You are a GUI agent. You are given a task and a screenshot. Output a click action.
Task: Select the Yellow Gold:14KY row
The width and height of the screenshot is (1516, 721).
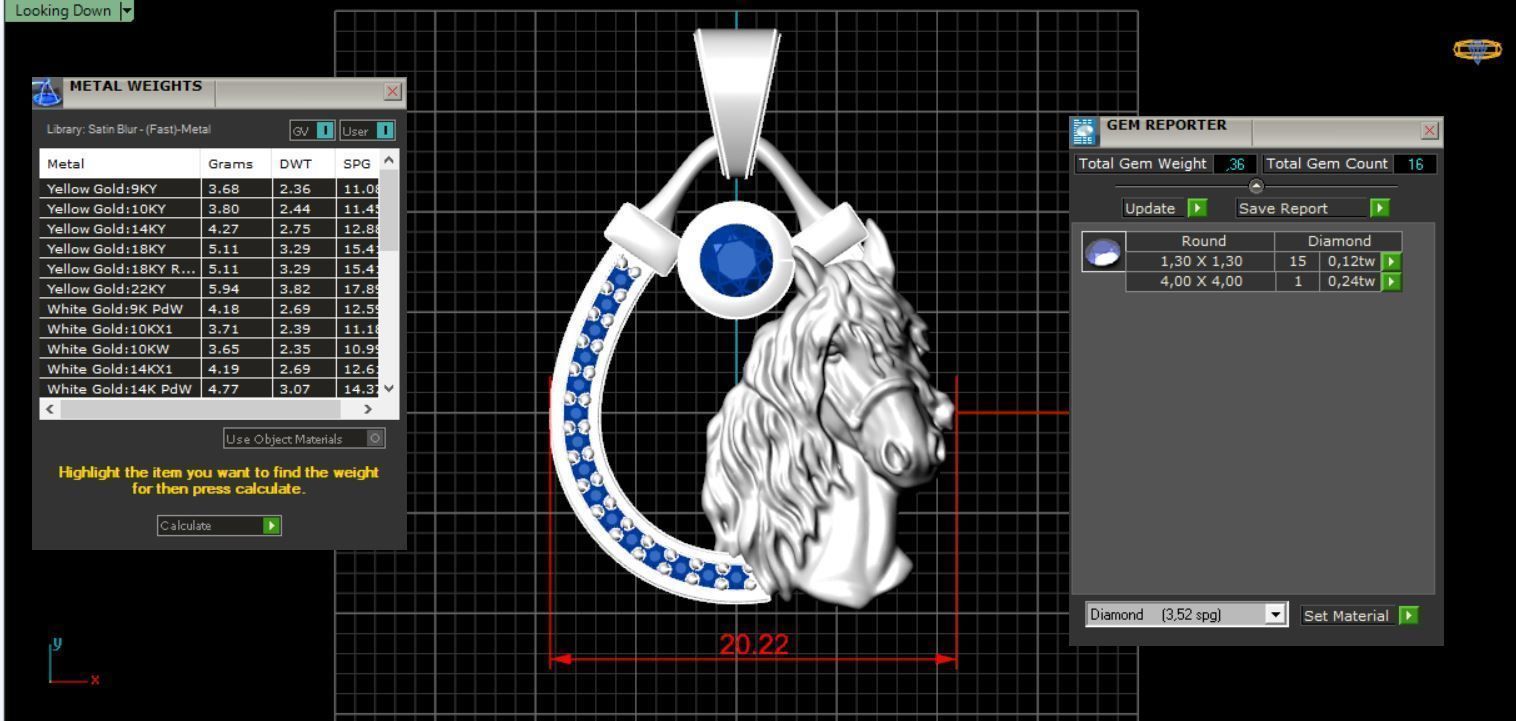click(211, 228)
